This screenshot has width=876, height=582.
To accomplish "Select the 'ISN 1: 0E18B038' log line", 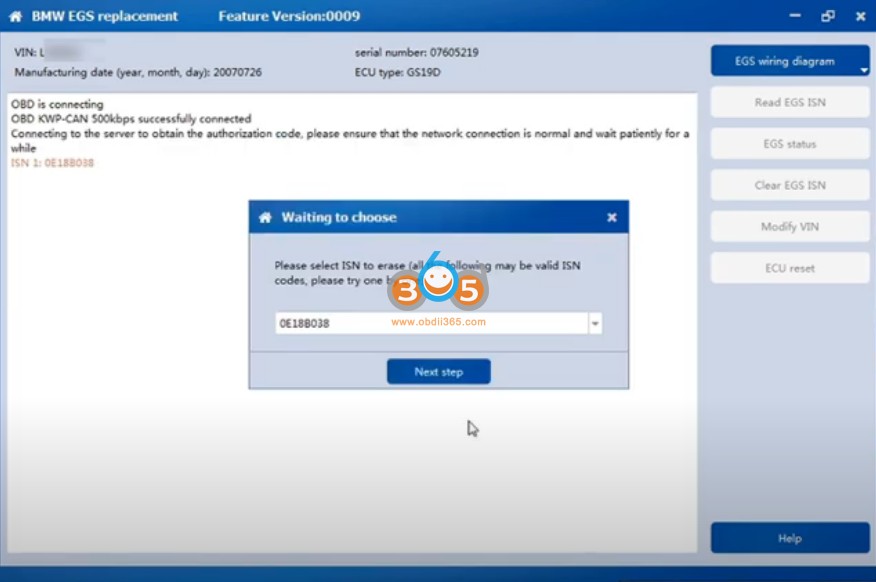I will 53,163.
